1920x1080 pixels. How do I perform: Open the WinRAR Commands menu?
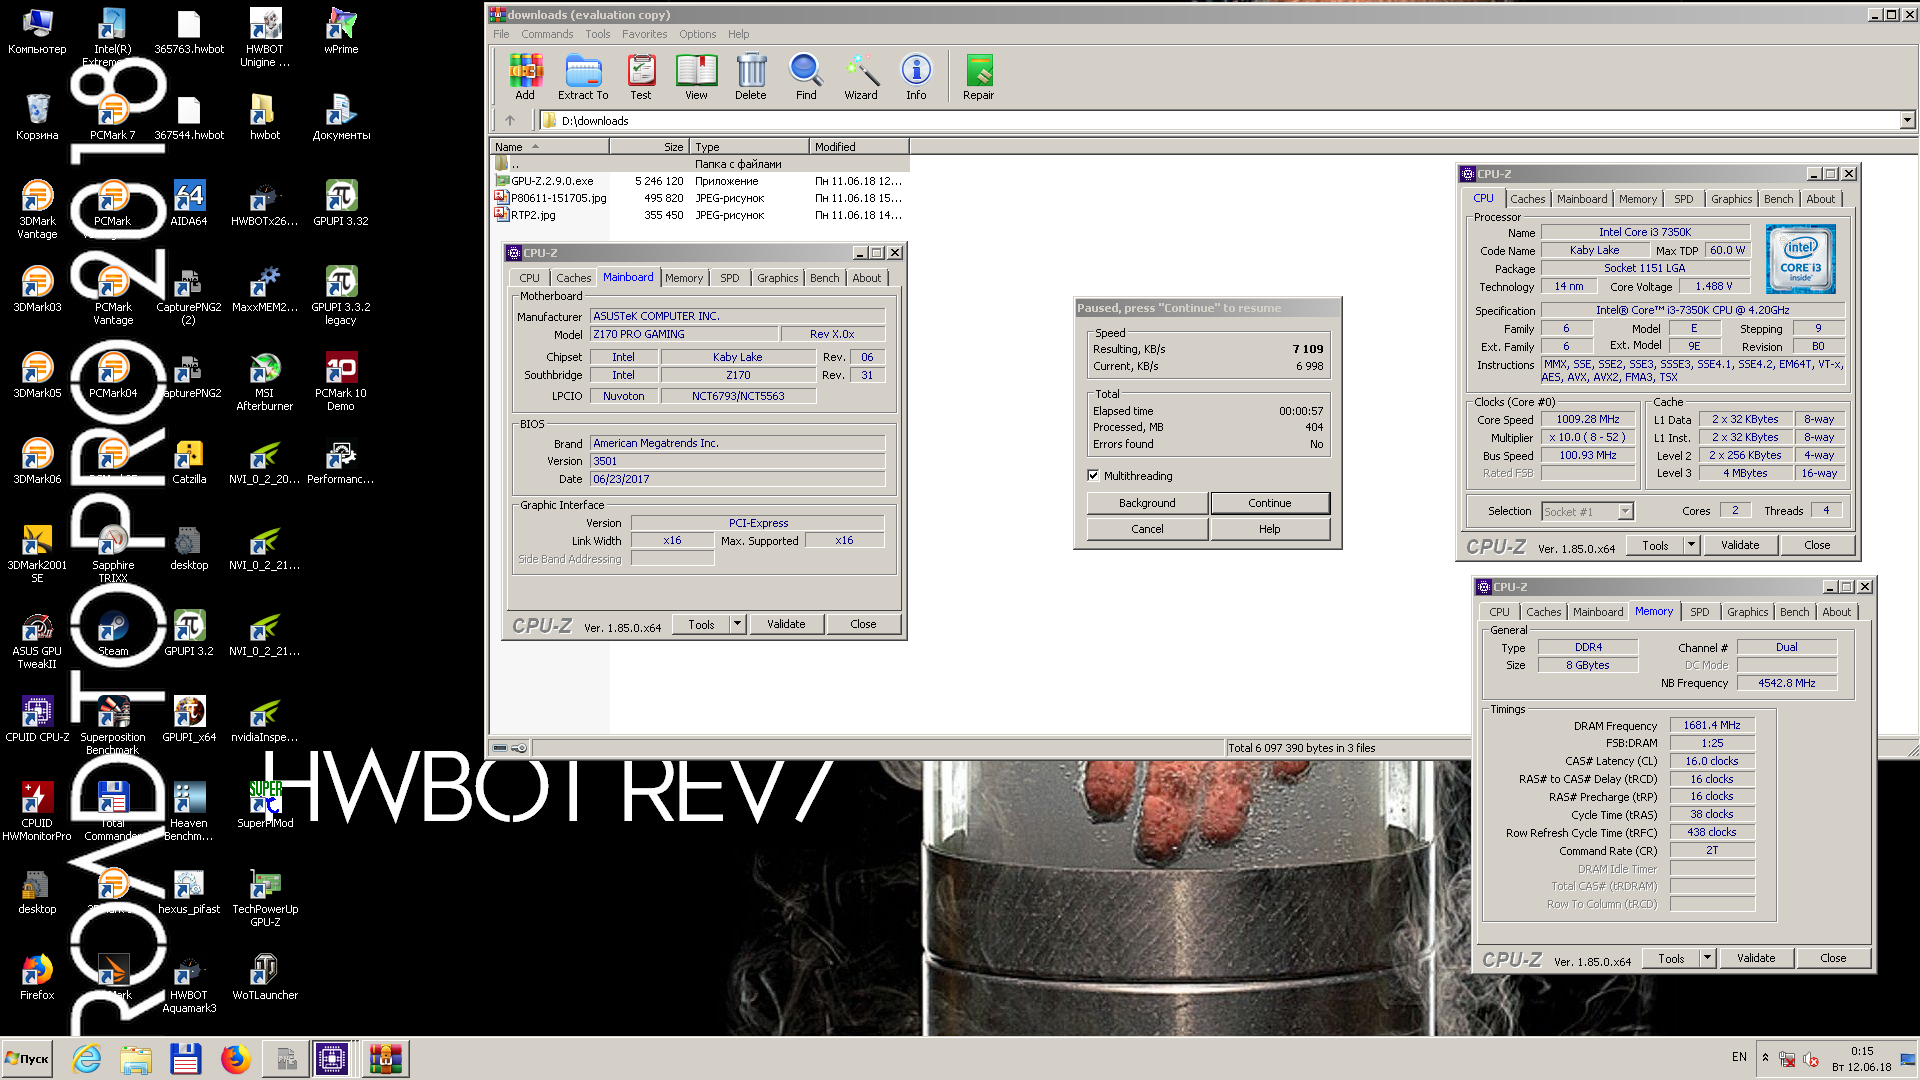click(x=547, y=34)
